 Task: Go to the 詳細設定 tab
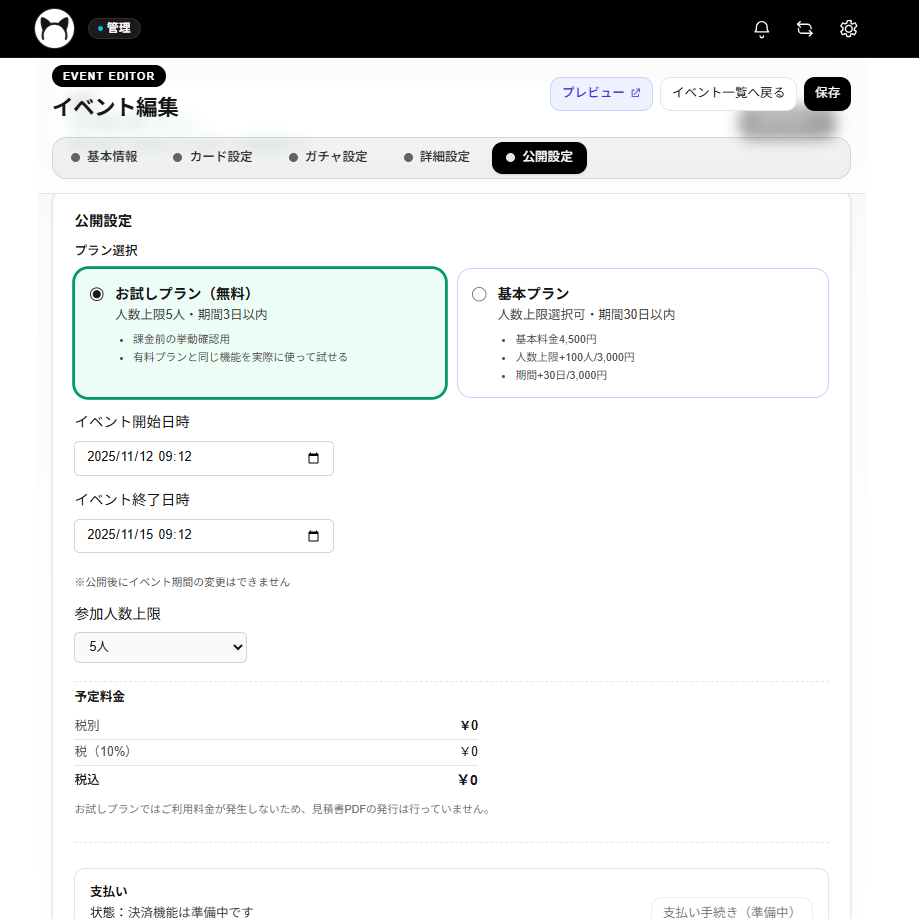pyautogui.click(x=436, y=157)
